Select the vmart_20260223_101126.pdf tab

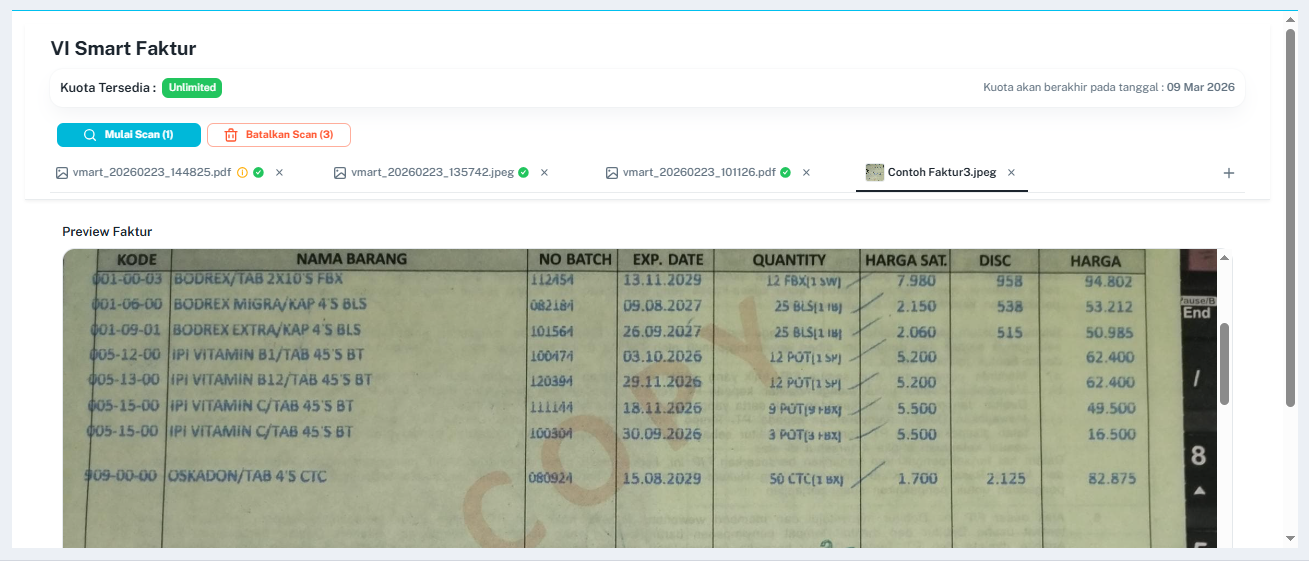coord(698,173)
